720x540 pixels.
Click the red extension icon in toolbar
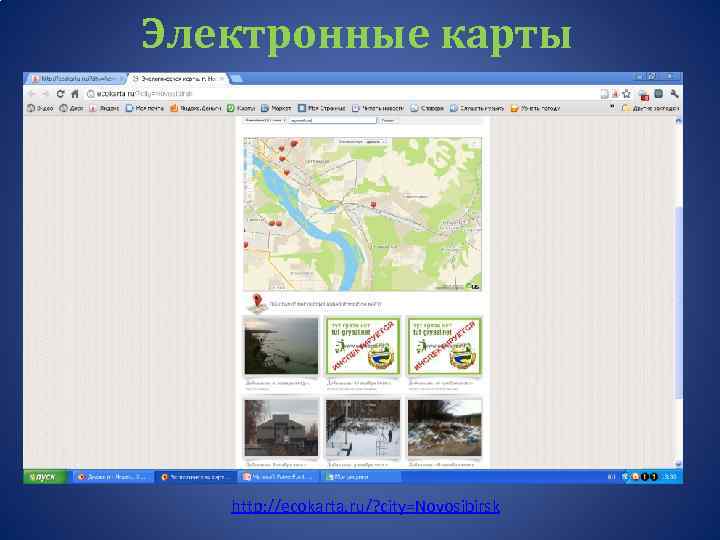coord(644,95)
